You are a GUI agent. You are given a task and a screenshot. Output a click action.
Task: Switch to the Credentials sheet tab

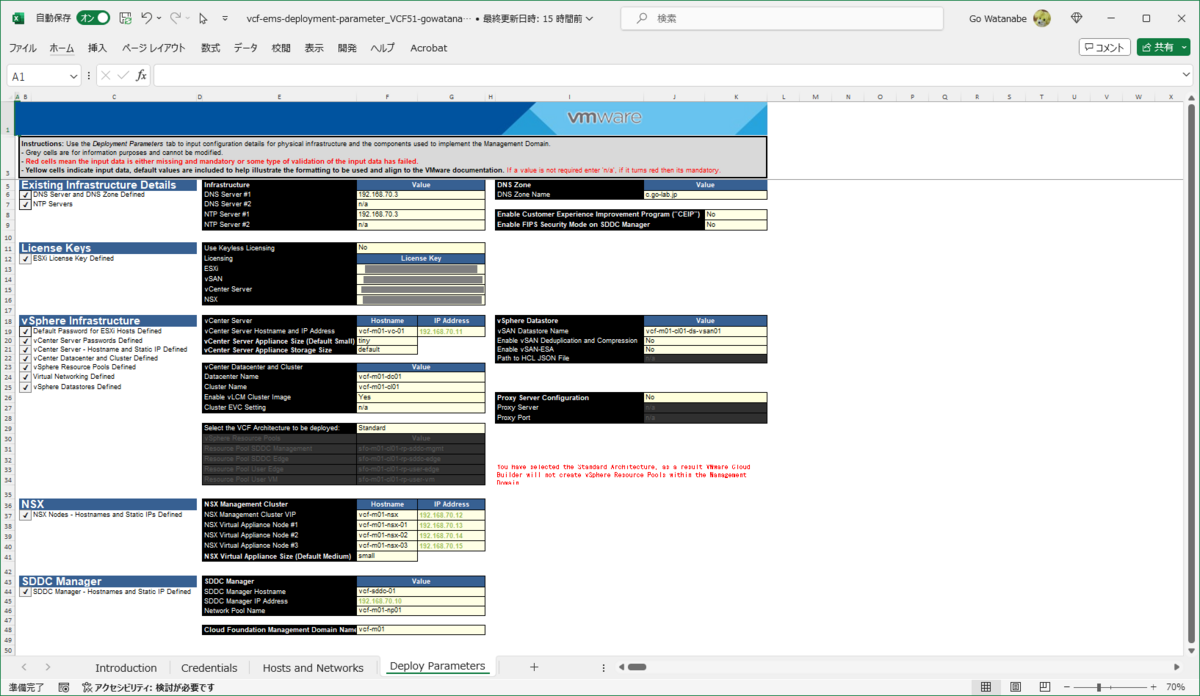pyautogui.click(x=209, y=667)
